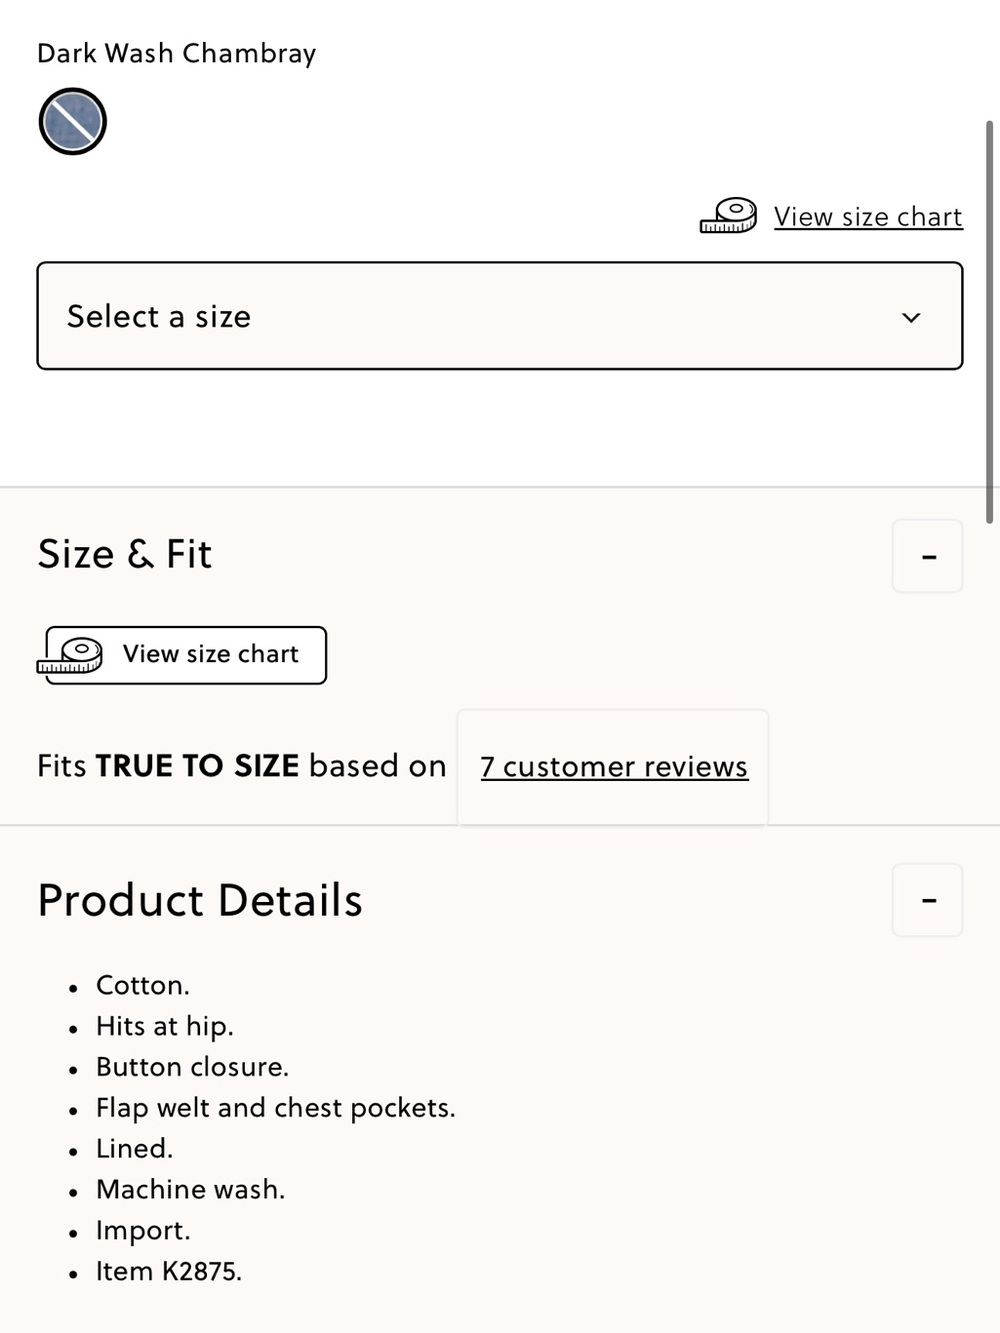The height and width of the screenshot is (1333, 1000).
Task: Click tape measure icon inside size chart button
Action: coord(70,656)
